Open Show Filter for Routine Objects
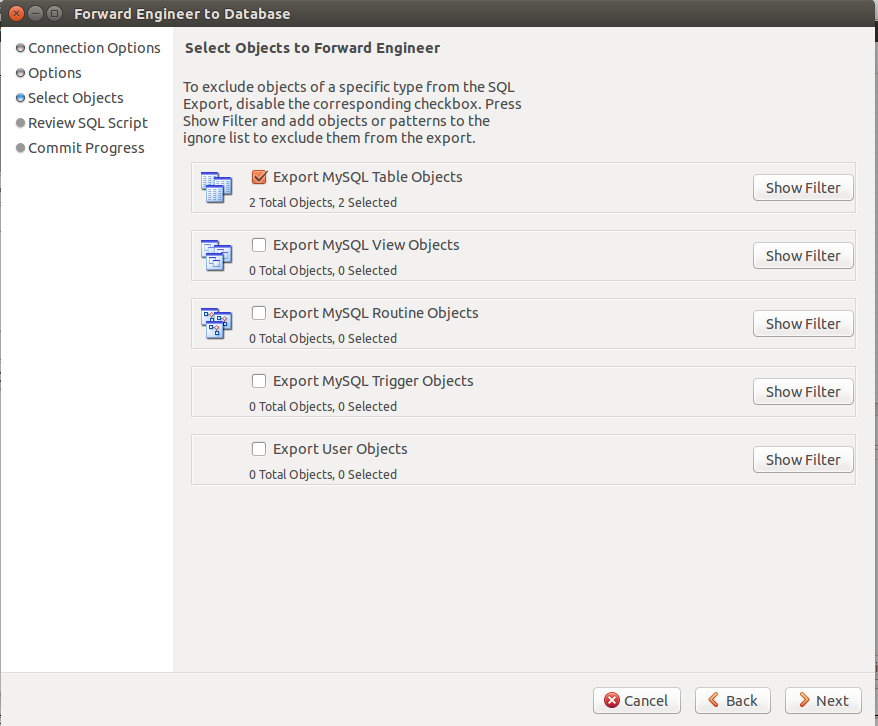Viewport: 878px width, 726px height. (803, 324)
